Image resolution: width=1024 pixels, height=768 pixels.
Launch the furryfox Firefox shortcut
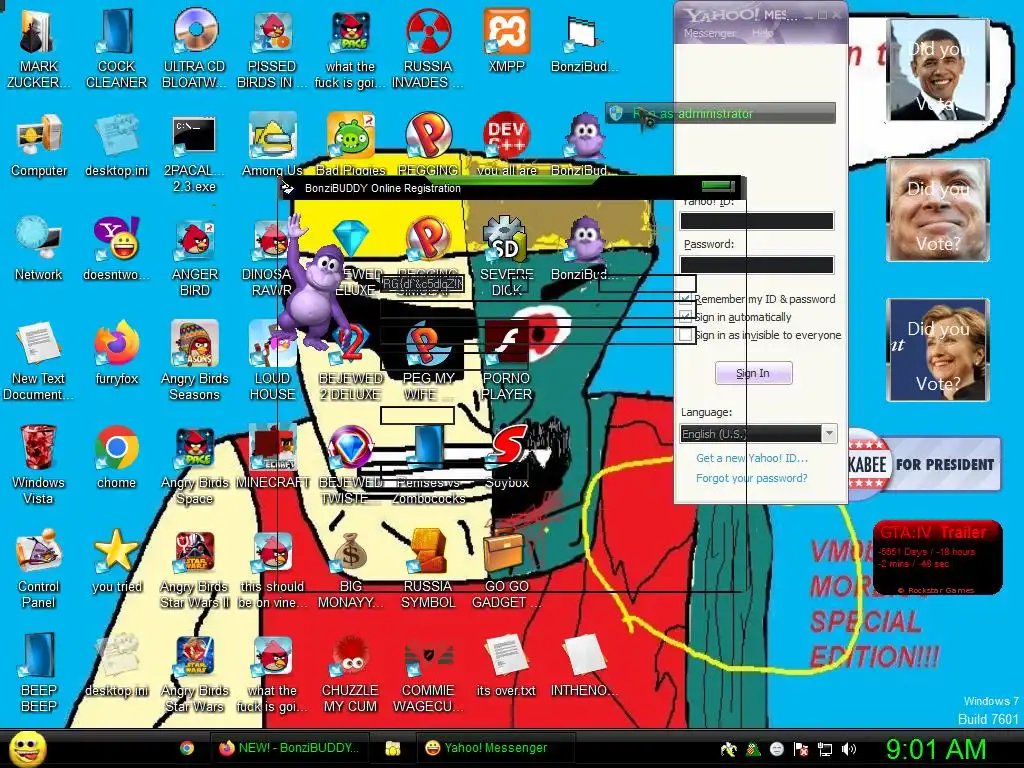pyautogui.click(x=116, y=353)
